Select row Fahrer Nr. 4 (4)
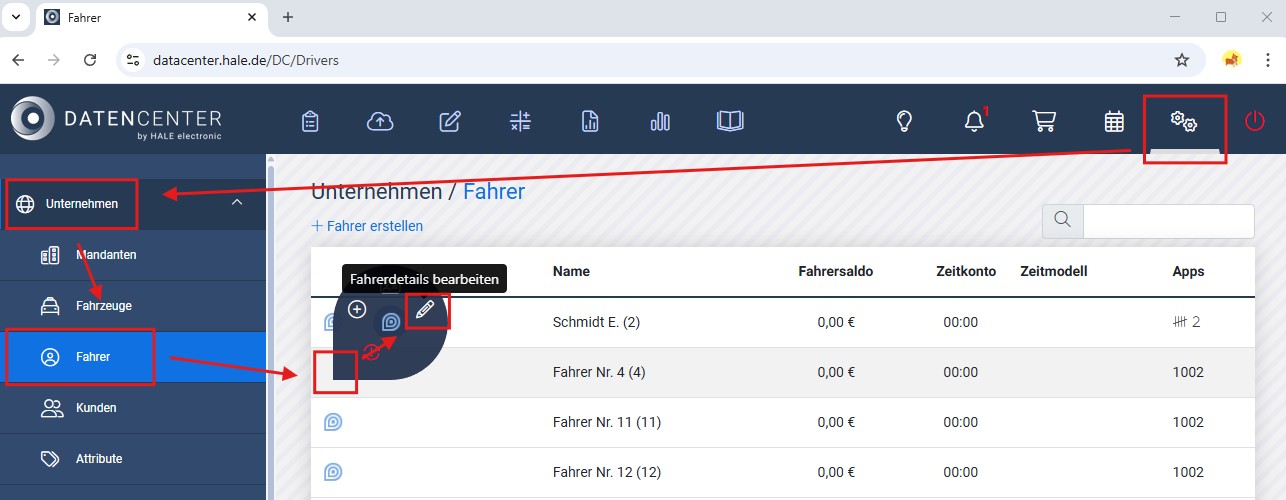This screenshot has width=1286, height=500. point(782,372)
